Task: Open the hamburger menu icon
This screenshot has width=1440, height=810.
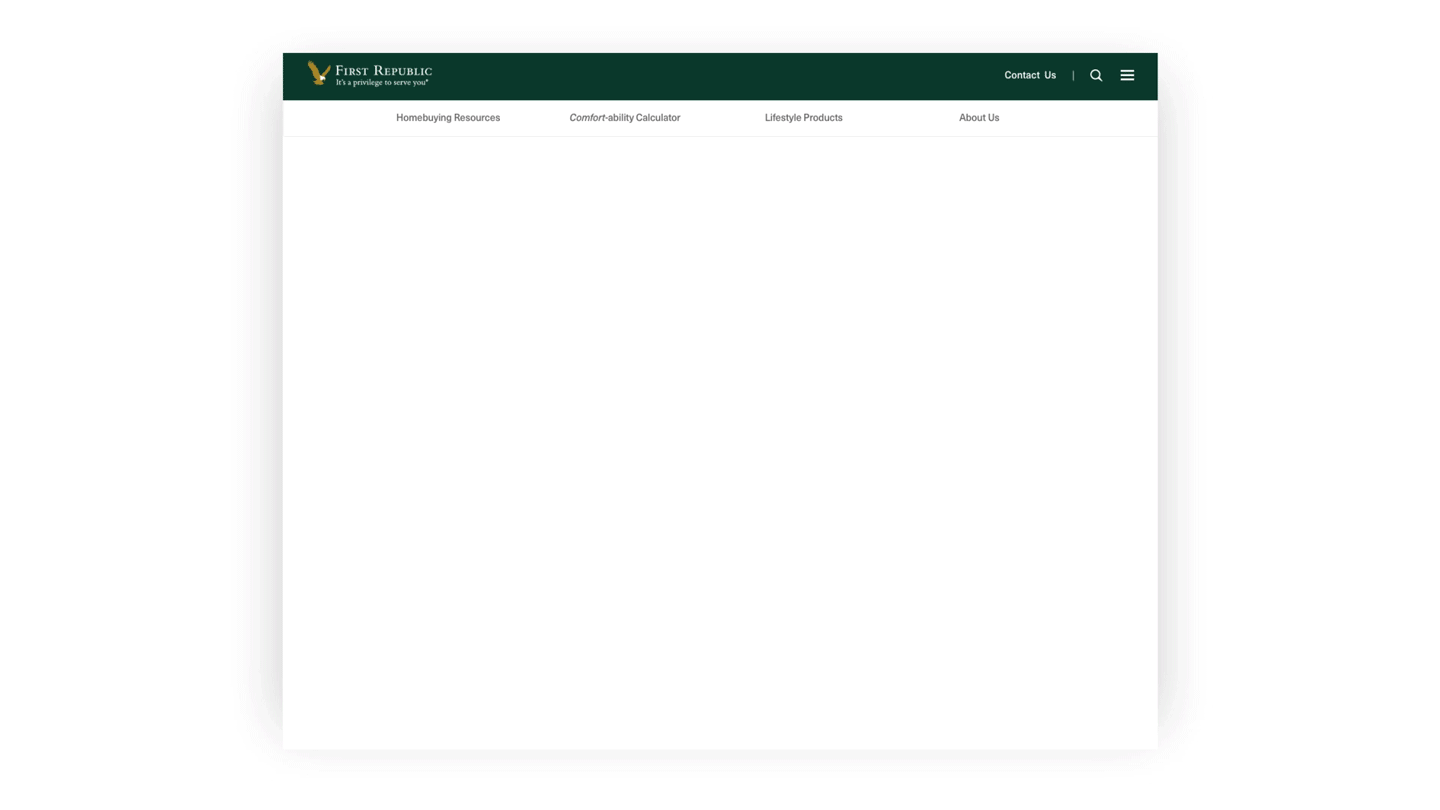Action: [1127, 75]
